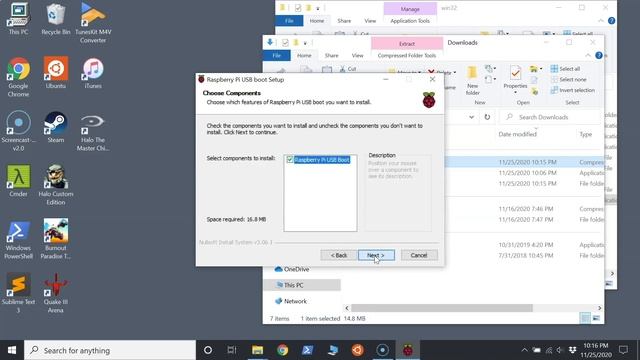
Task: Open the taskbar clock showing 10:16 PM
Action: (x=596, y=350)
